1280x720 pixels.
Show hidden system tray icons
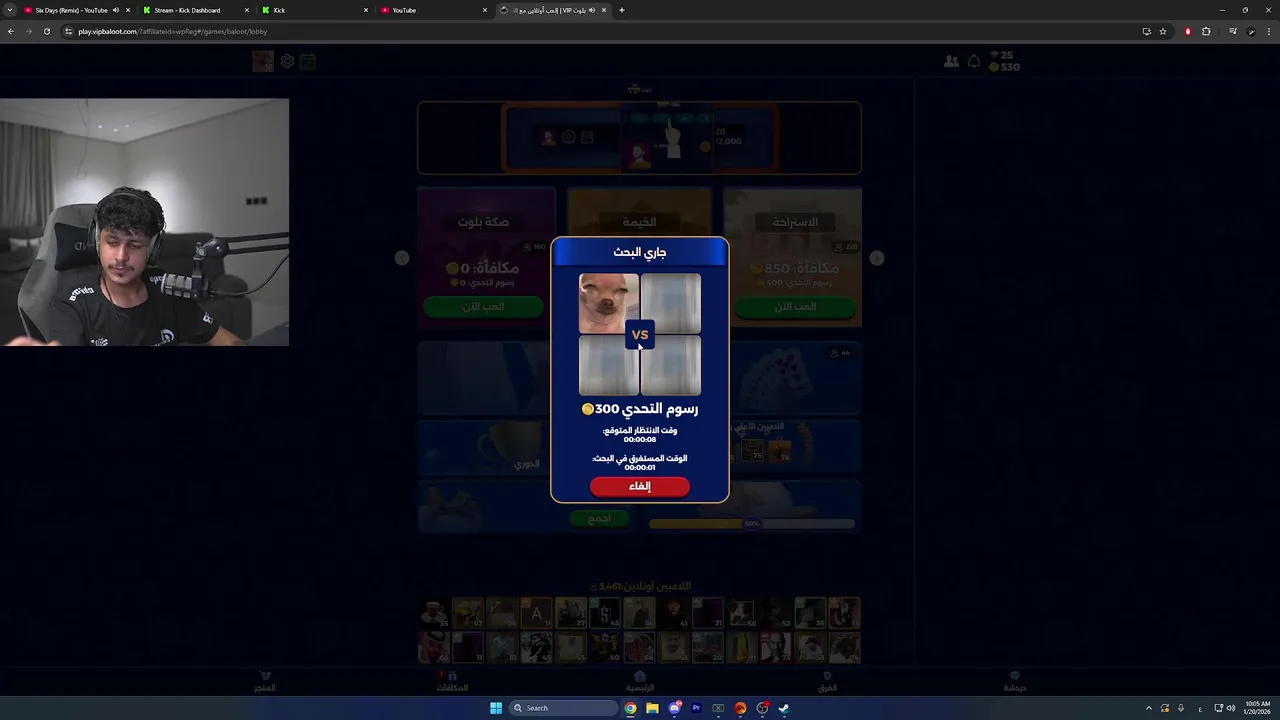coord(1148,708)
